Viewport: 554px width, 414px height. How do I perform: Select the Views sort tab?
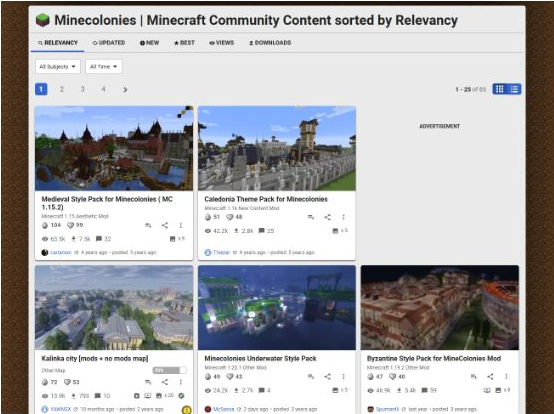(x=222, y=43)
